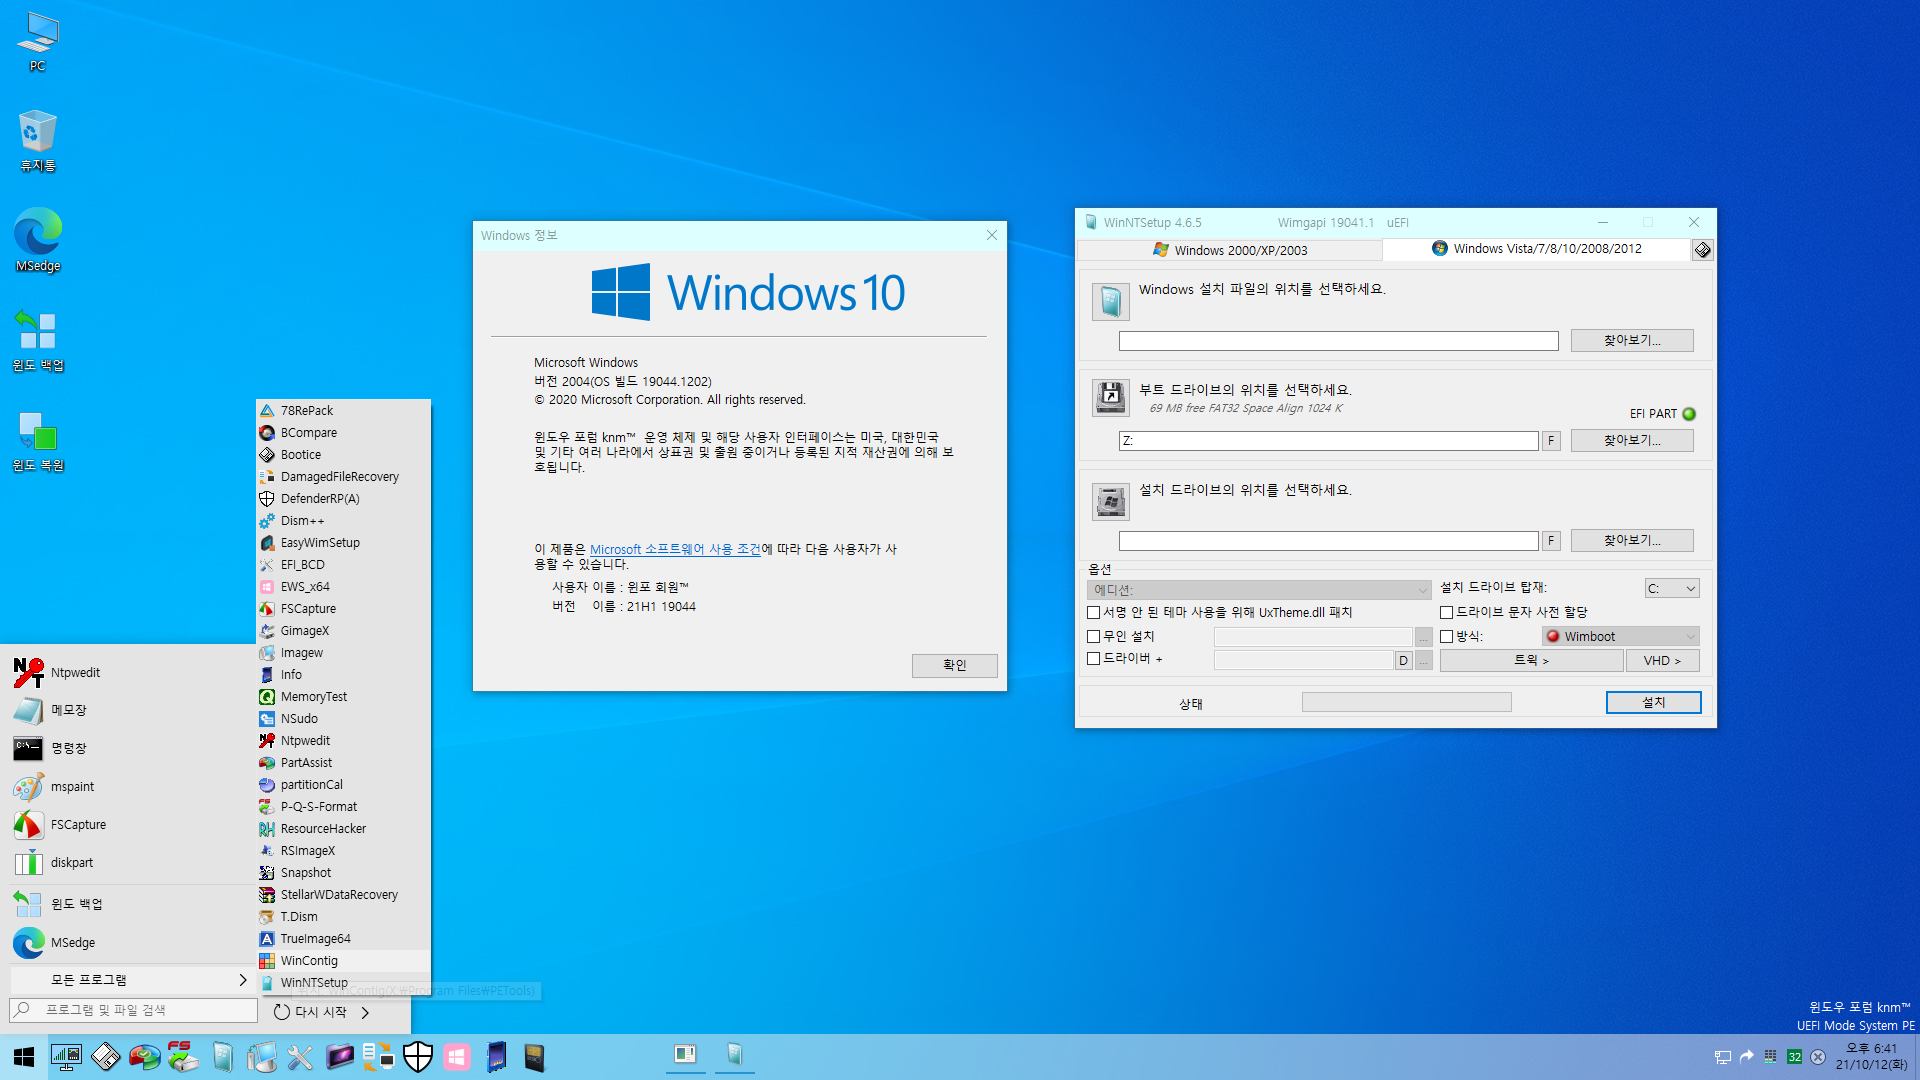Viewport: 1920px width, 1080px height.
Task: Open 메모장 from the Start menu
Action: 128,710
